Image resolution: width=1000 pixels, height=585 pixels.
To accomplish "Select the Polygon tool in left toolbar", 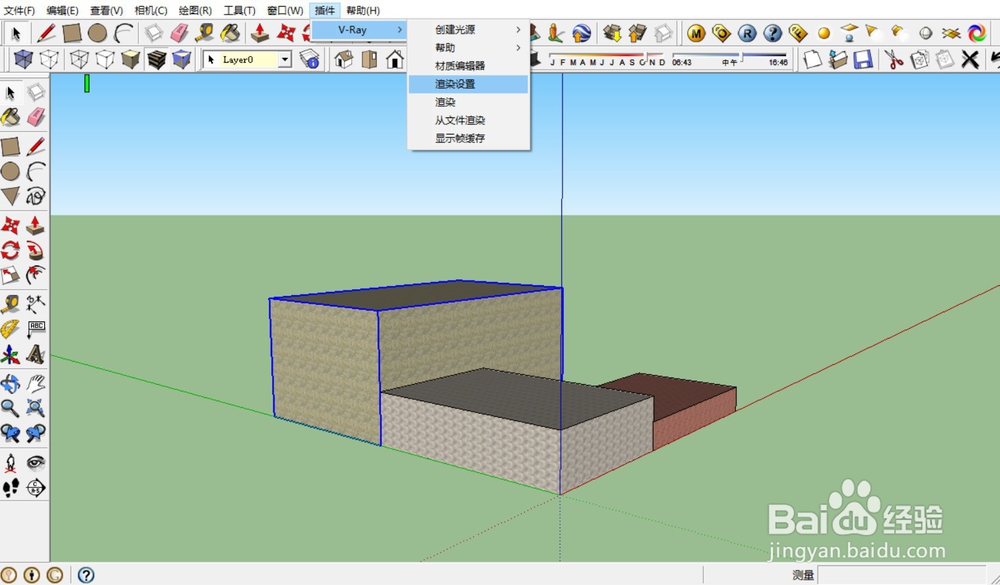I will 10,196.
